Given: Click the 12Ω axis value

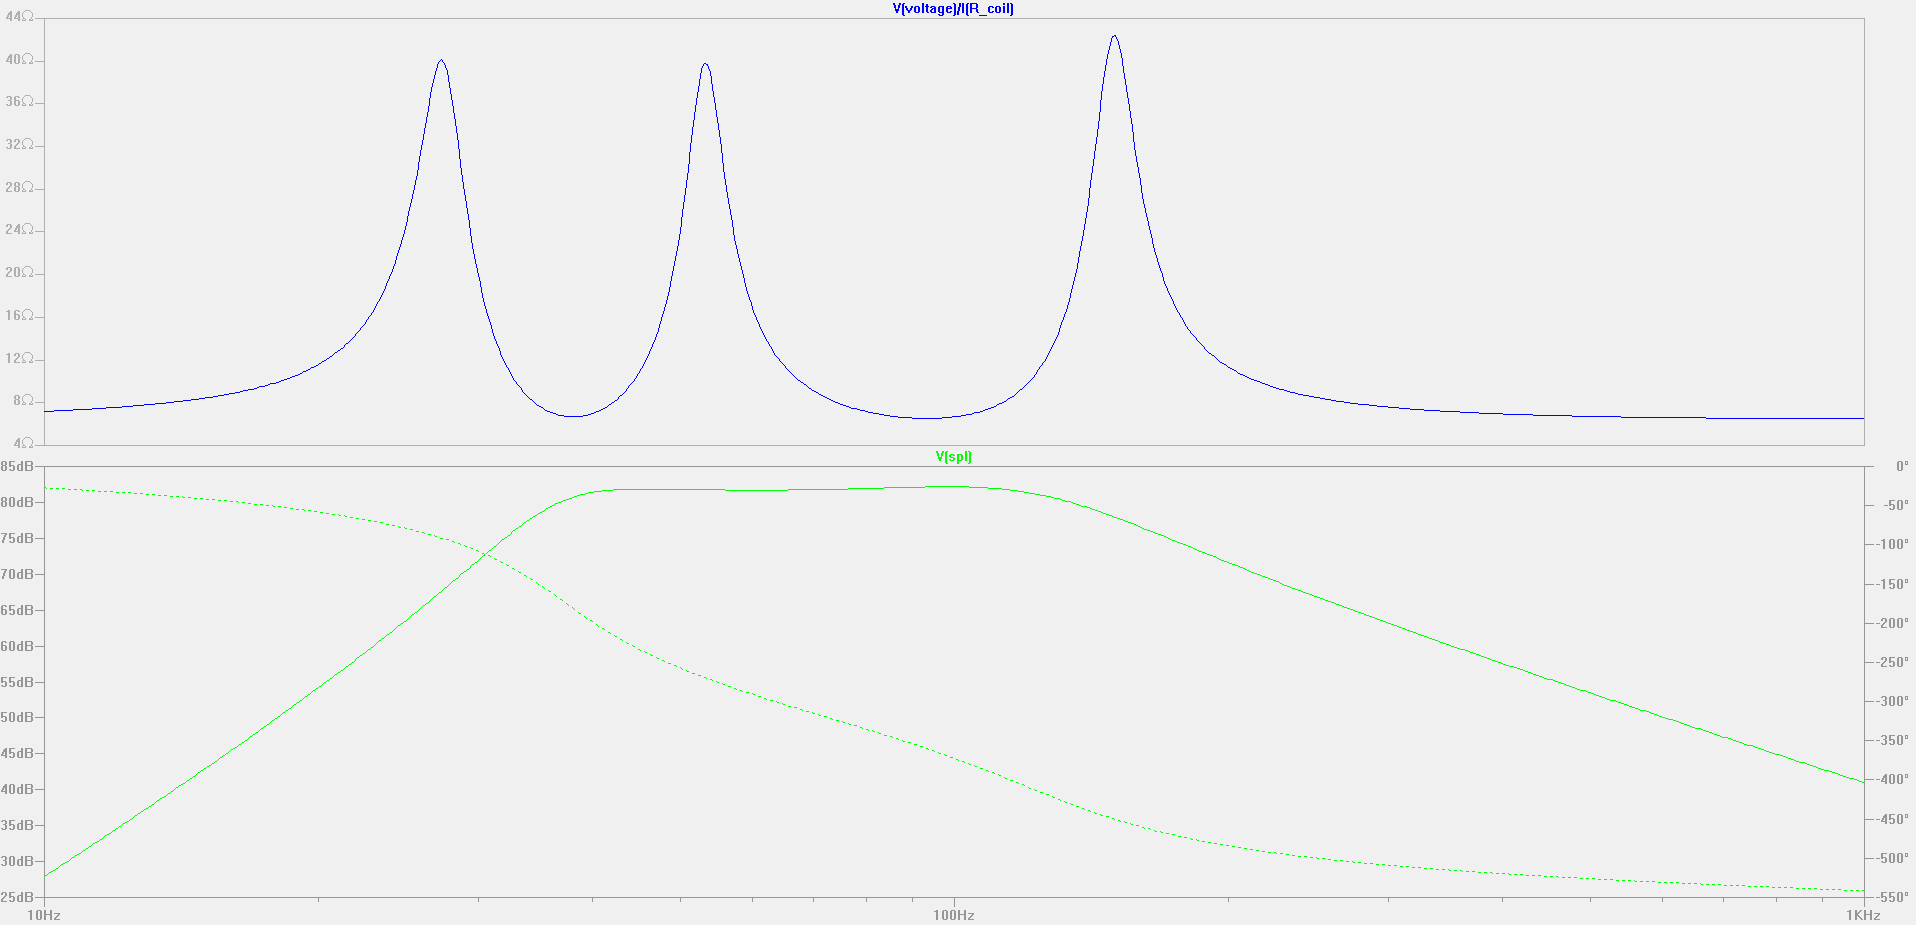Looking at the screenshot, I should coord(19,358).
